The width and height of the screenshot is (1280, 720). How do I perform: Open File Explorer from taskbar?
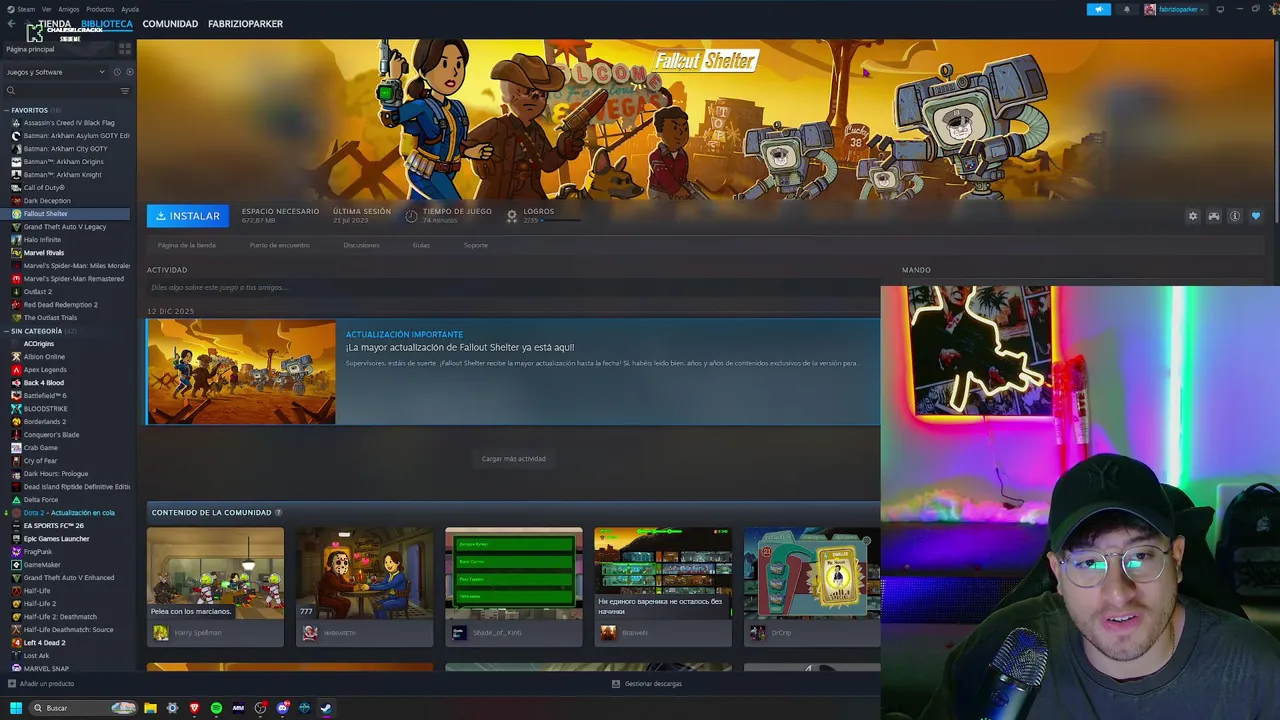150,708
